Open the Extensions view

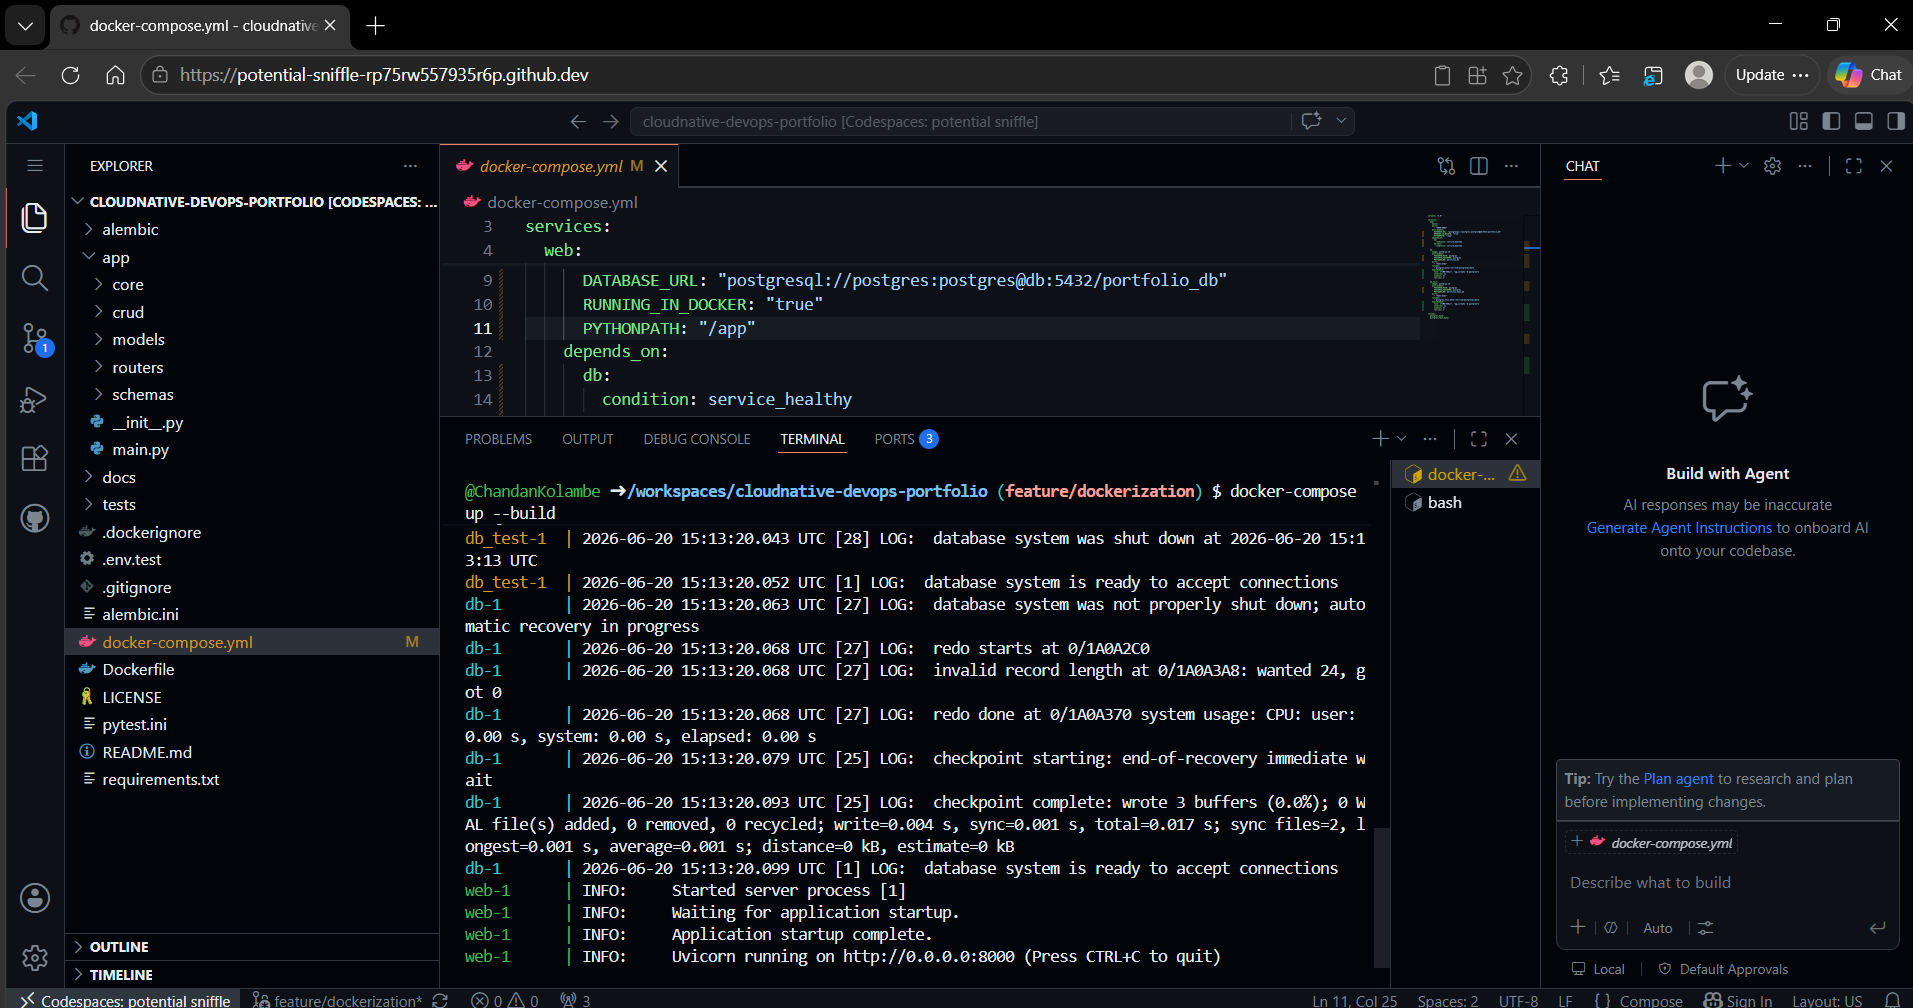[35, 459]
